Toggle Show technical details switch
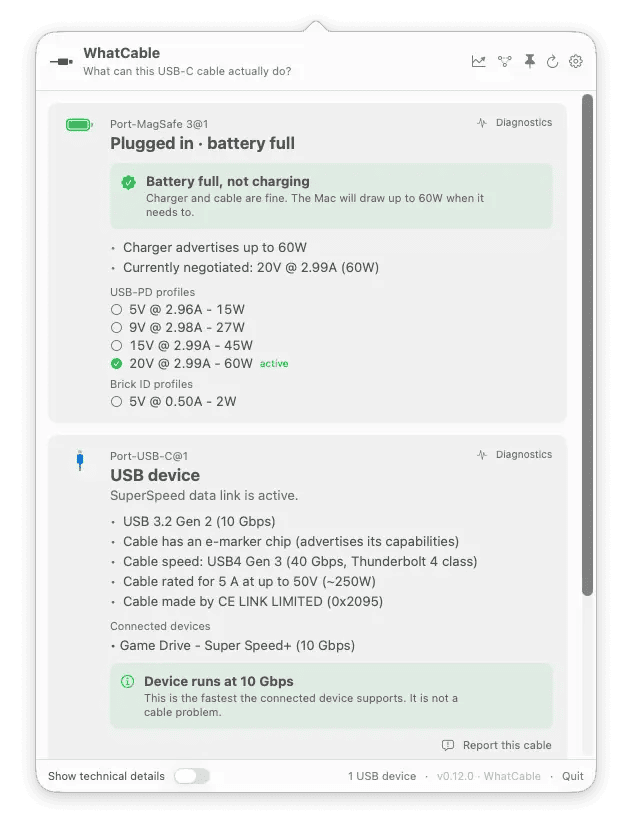 pyautogui.click(x=192, y=776)
